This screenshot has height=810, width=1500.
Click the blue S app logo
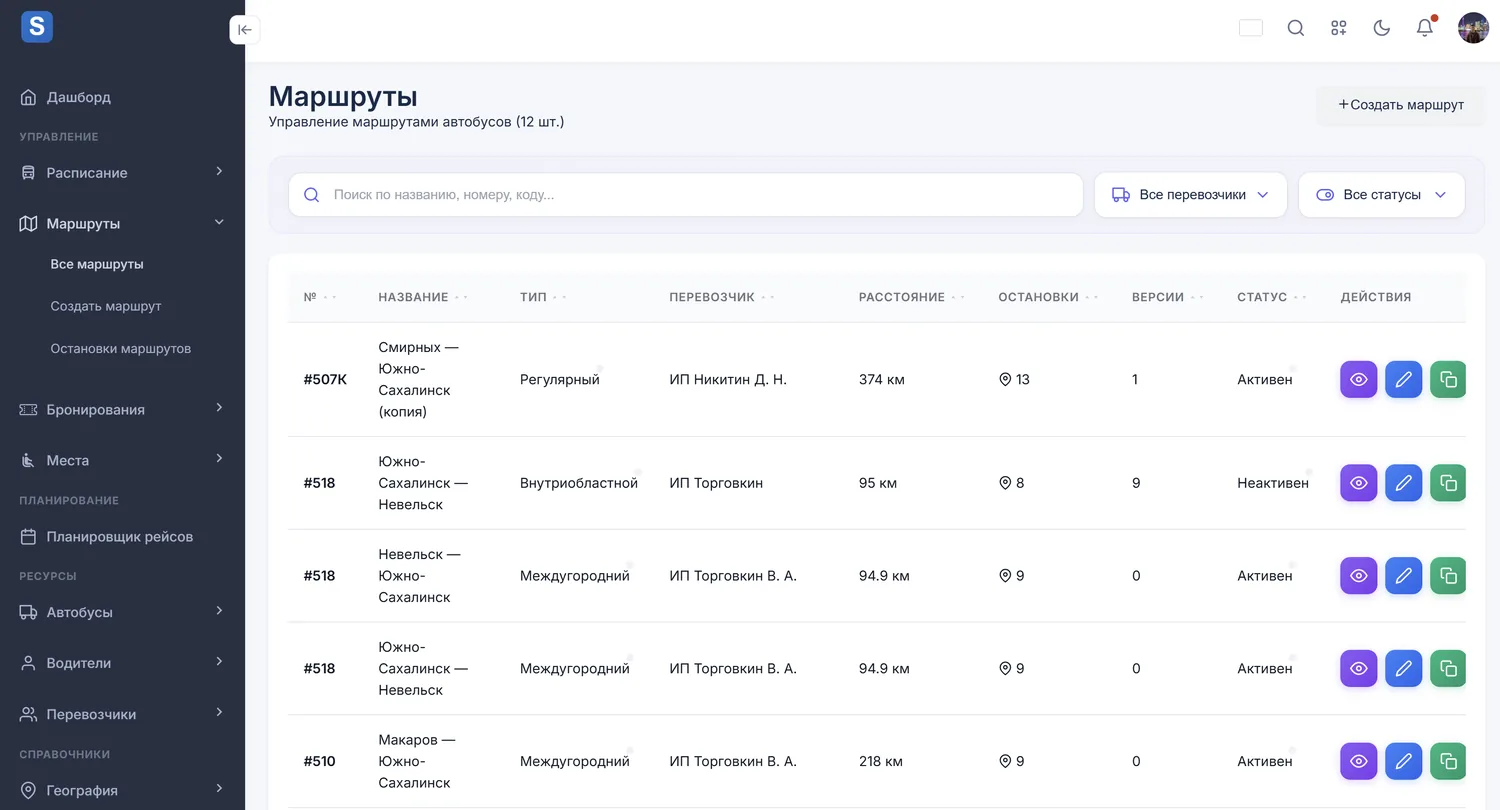click(x=37, y=27)
